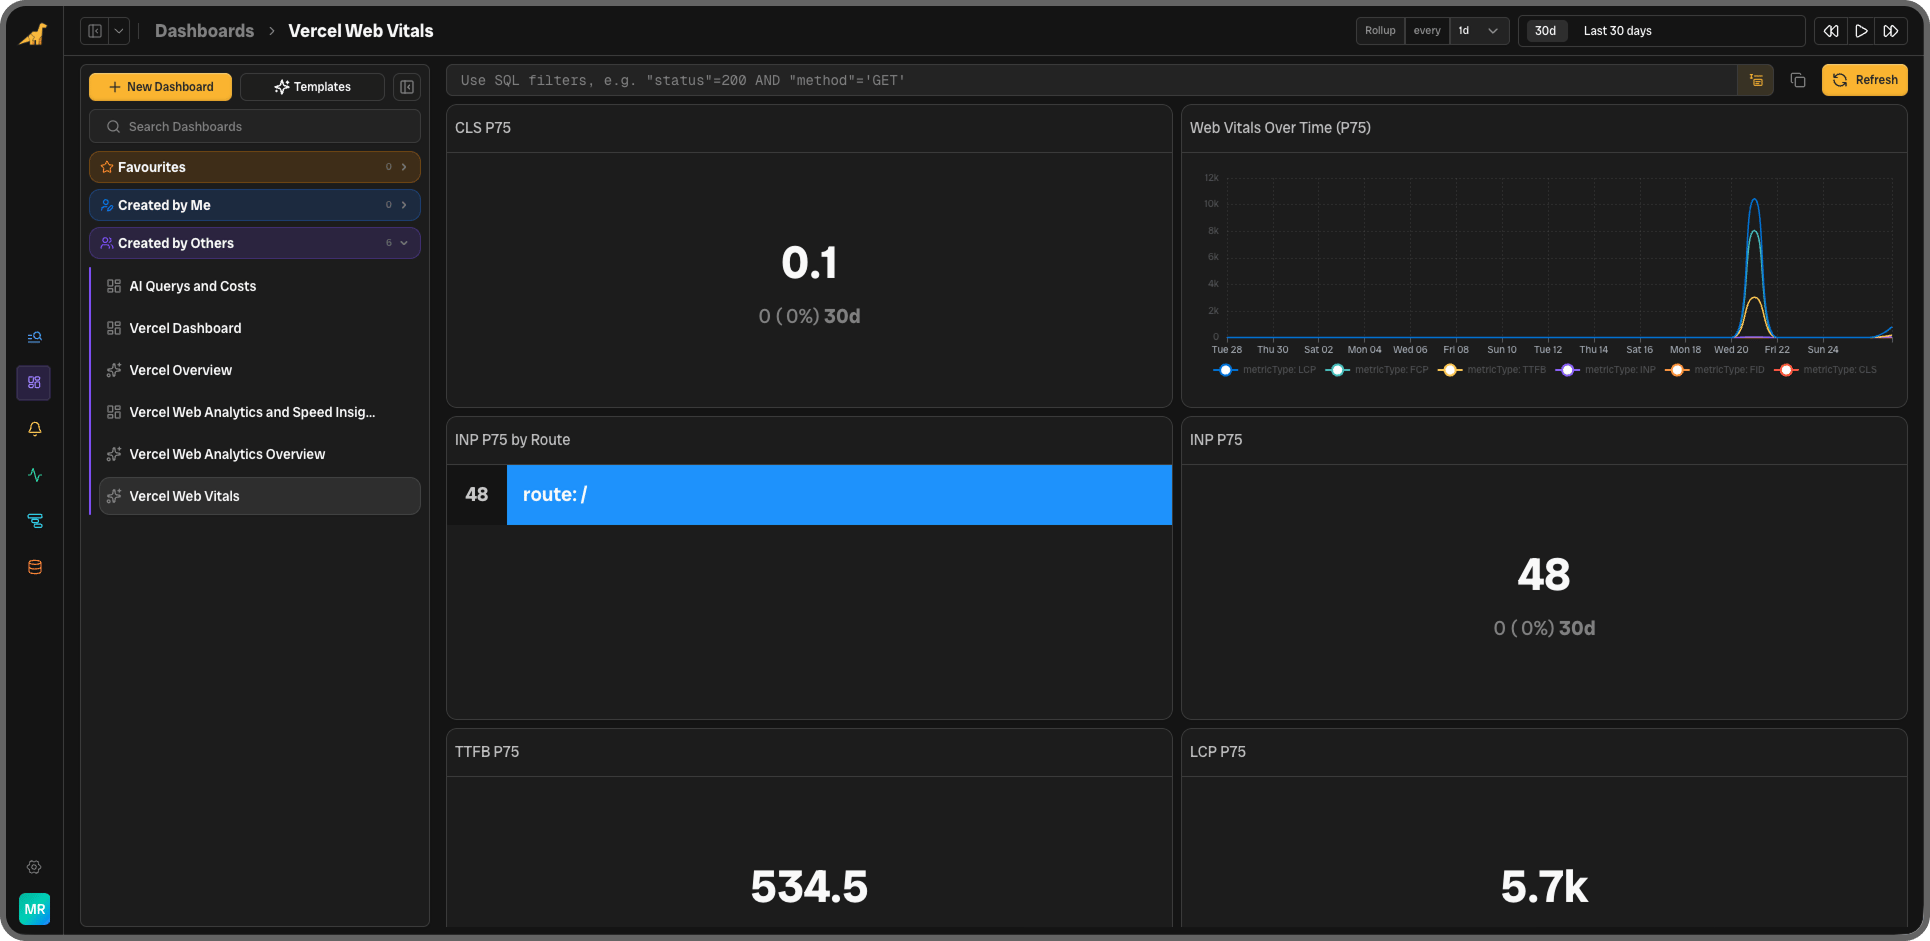Click the Rollup label button
Screen dimensions: 1930x941
tap(1380, 31)
